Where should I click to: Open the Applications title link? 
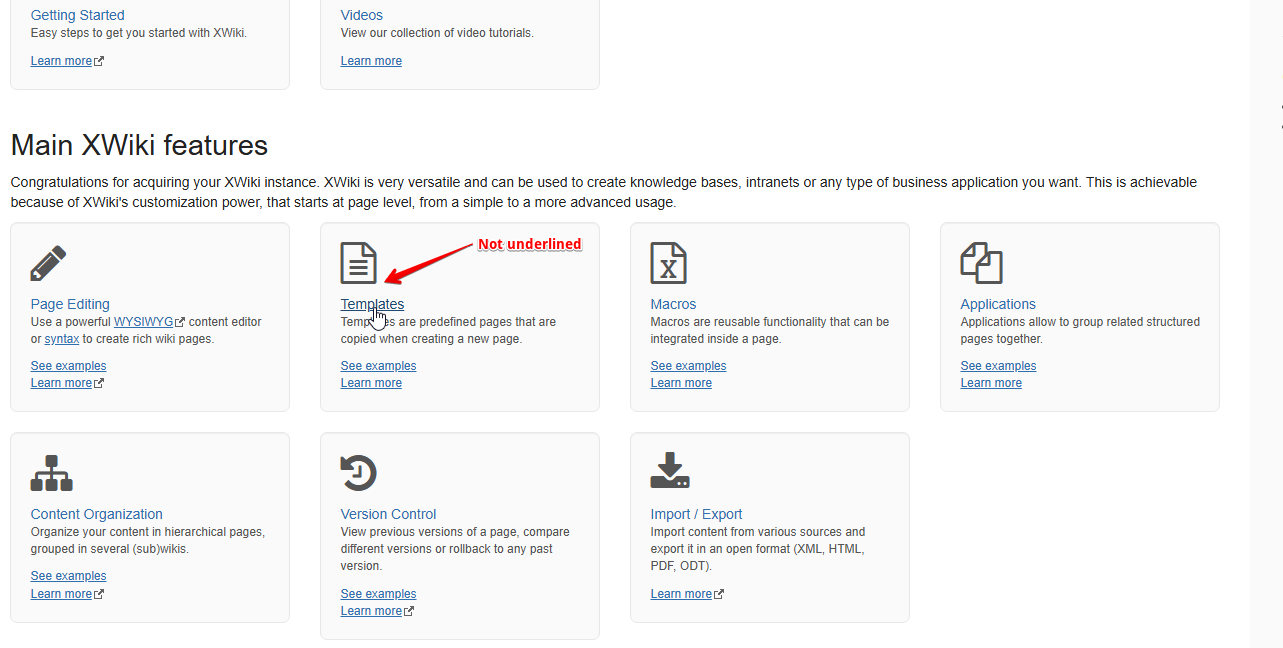click(x=998, y=304)
